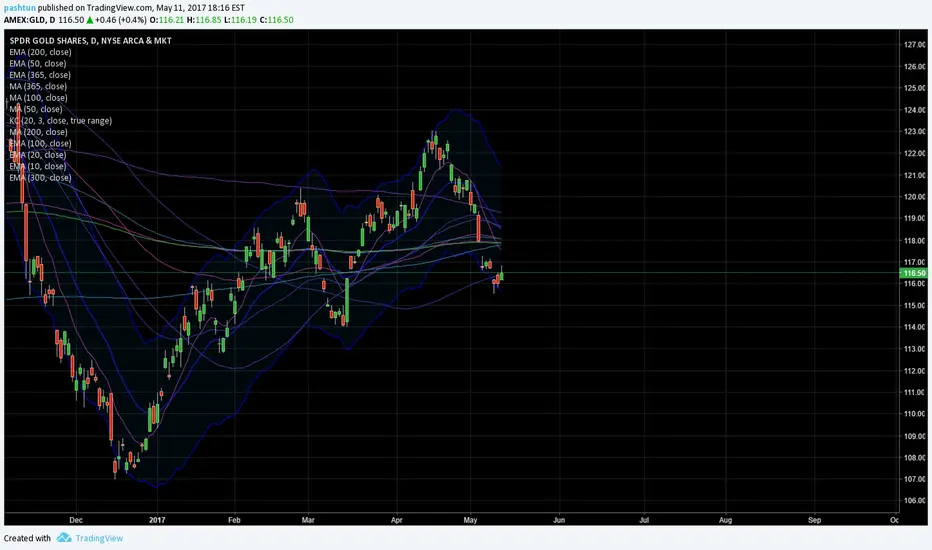The image size is (932, 550).
Task: Select EMA (50, close) indicator label
Action: click(x=37, y=63)
